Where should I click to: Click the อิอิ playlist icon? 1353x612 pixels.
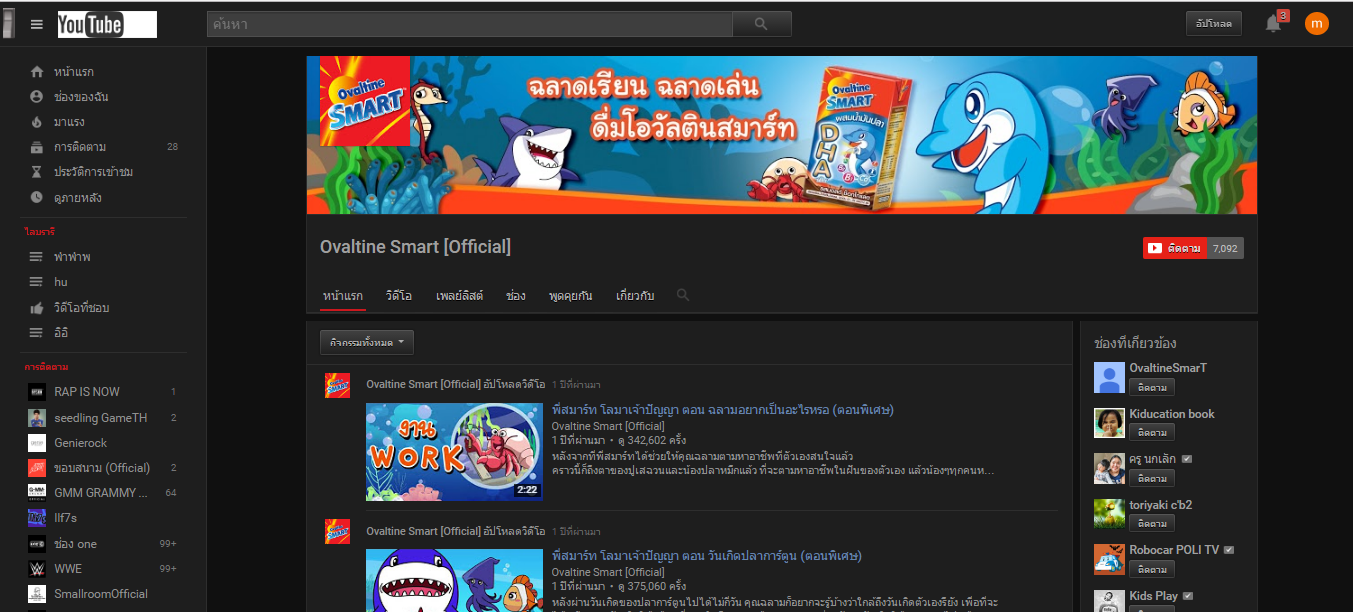point(37,333)
